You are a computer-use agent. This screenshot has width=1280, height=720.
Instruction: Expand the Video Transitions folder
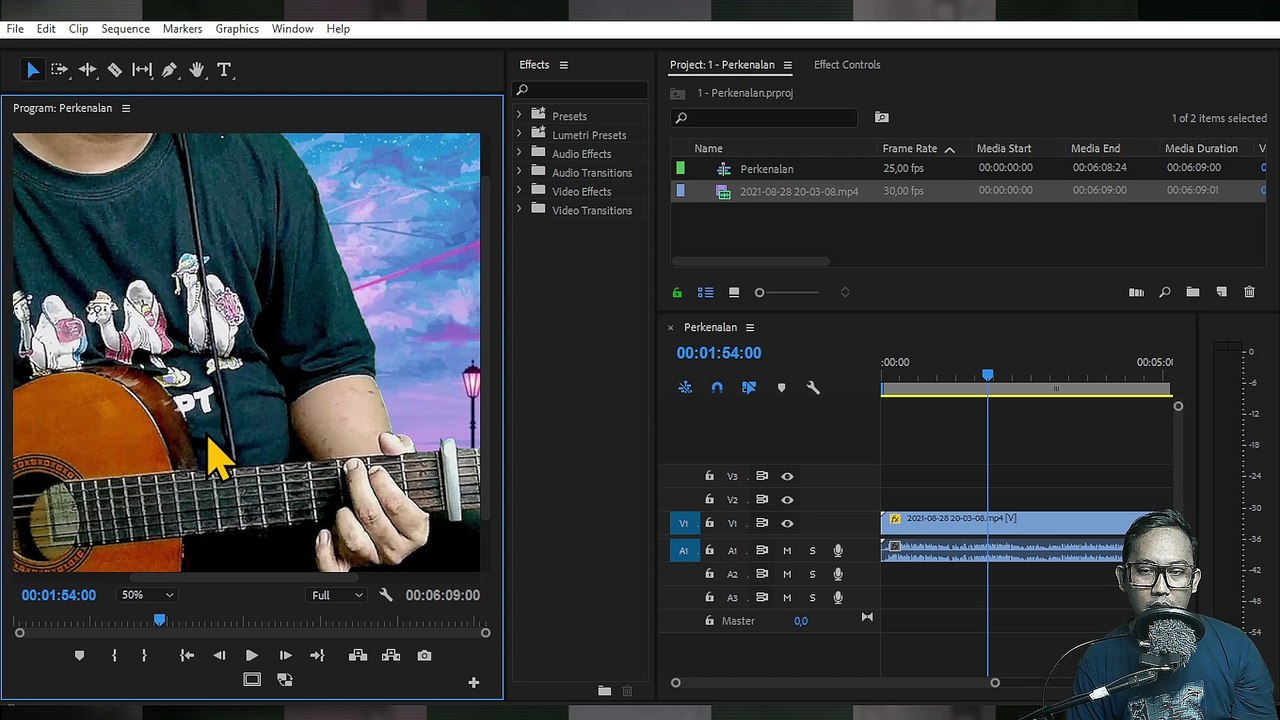[519, 210]
